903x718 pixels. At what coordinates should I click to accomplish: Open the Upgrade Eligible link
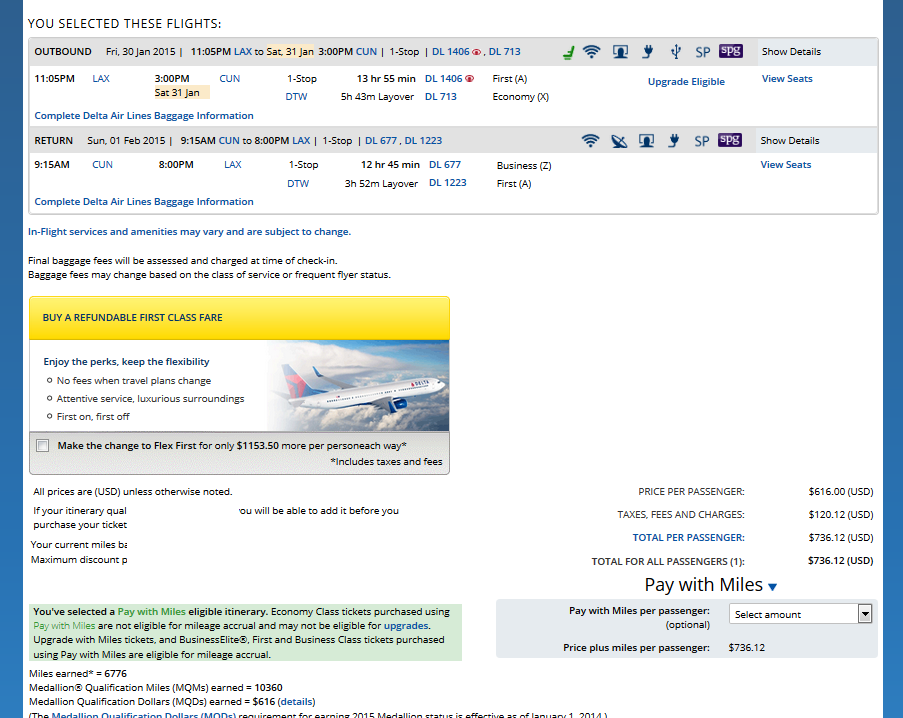pyautogui.click(x=686, y=82)
